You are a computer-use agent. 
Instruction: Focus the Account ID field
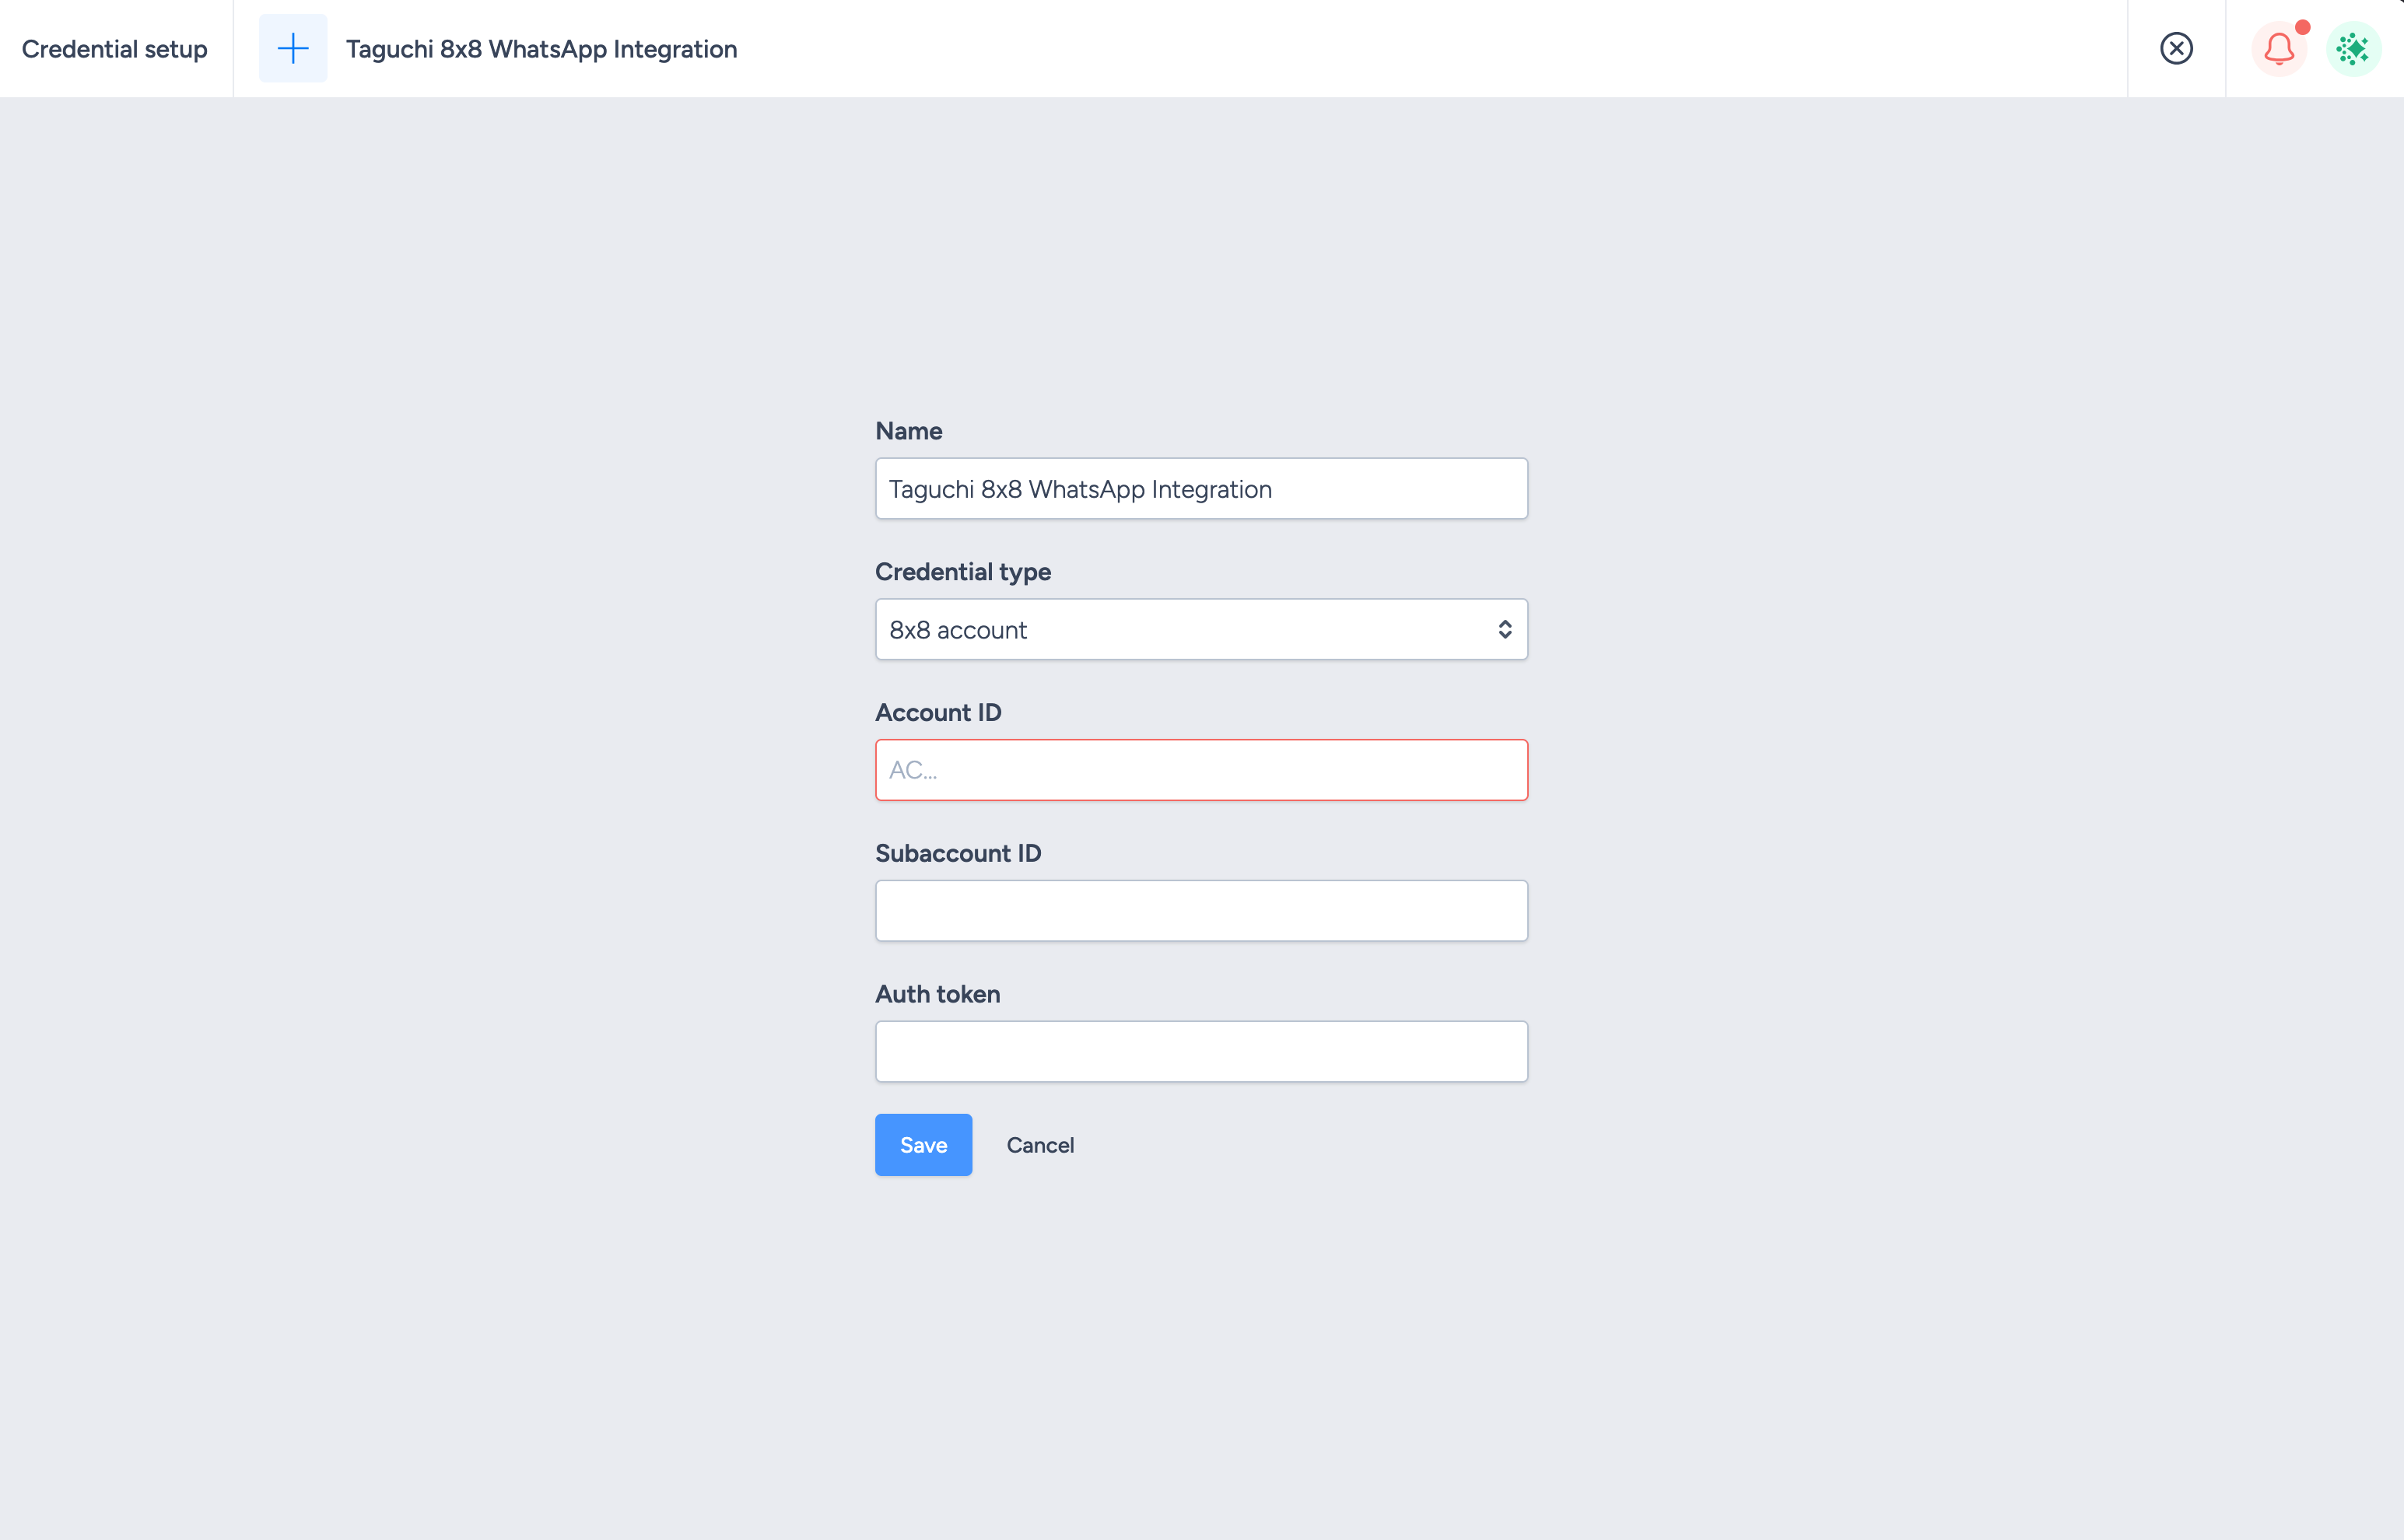click(1201, 770)
